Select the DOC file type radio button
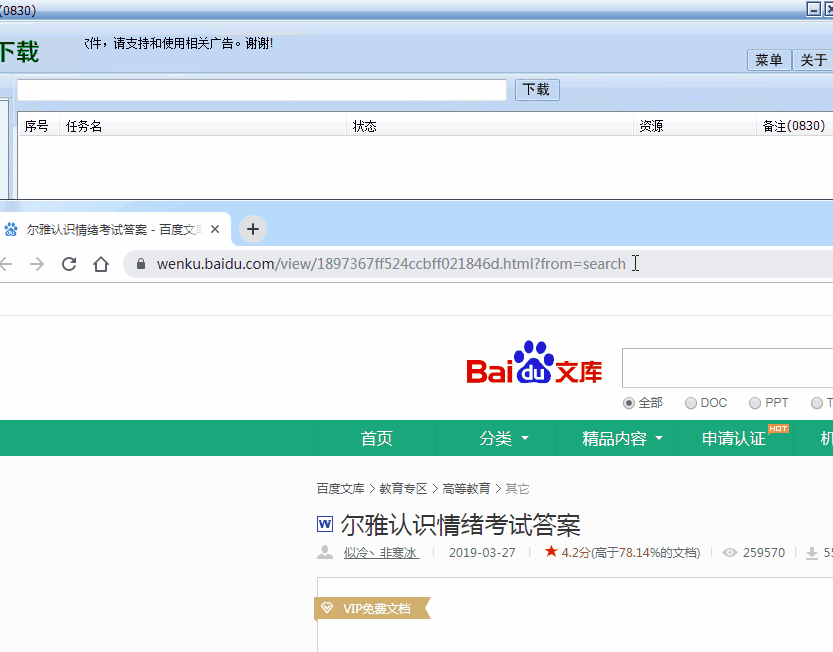Screen dimensions: 833x652 tap(690, 403)
